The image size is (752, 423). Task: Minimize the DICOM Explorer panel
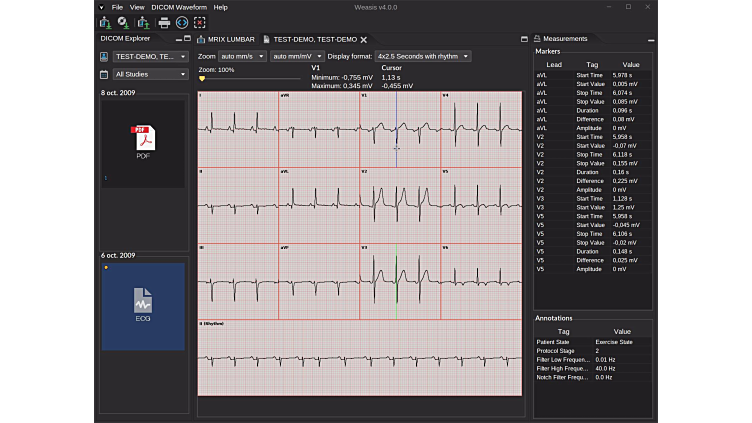(x=177, y=39)
